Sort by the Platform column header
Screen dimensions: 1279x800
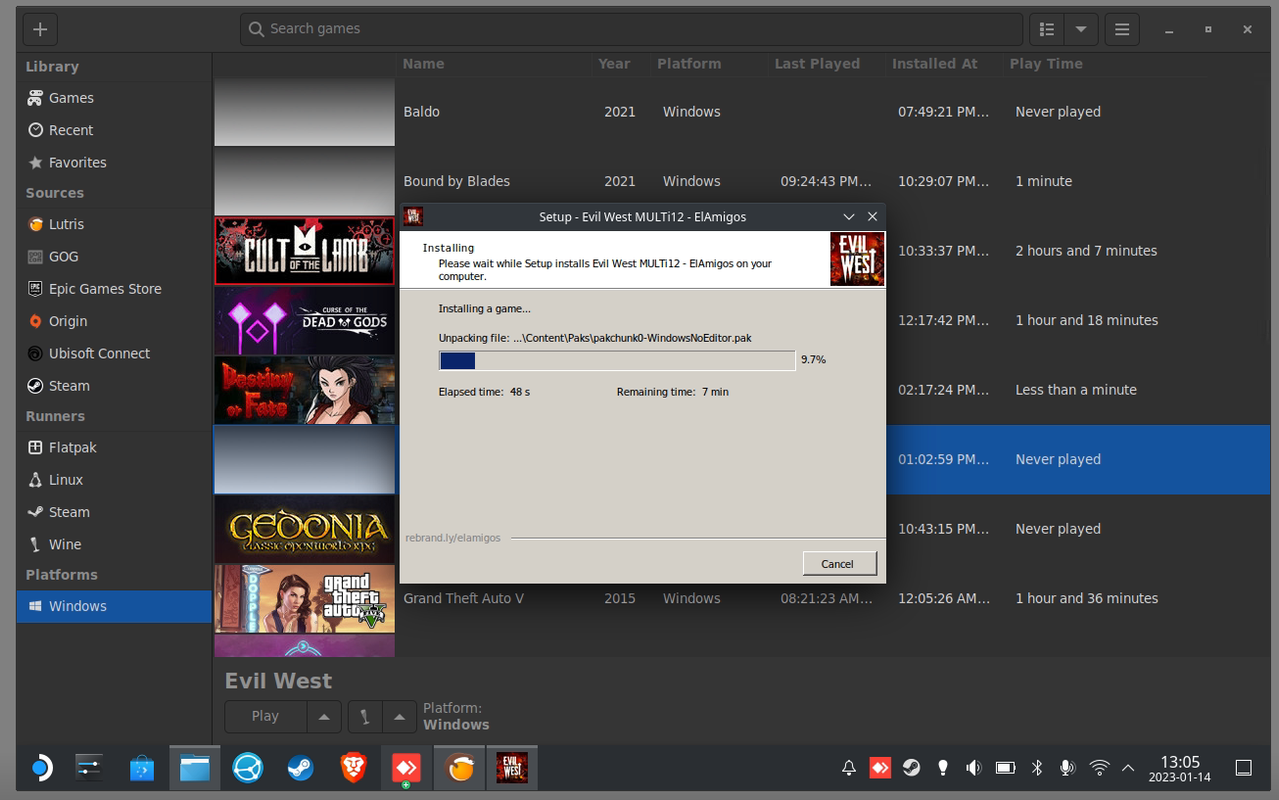(689, 63)
